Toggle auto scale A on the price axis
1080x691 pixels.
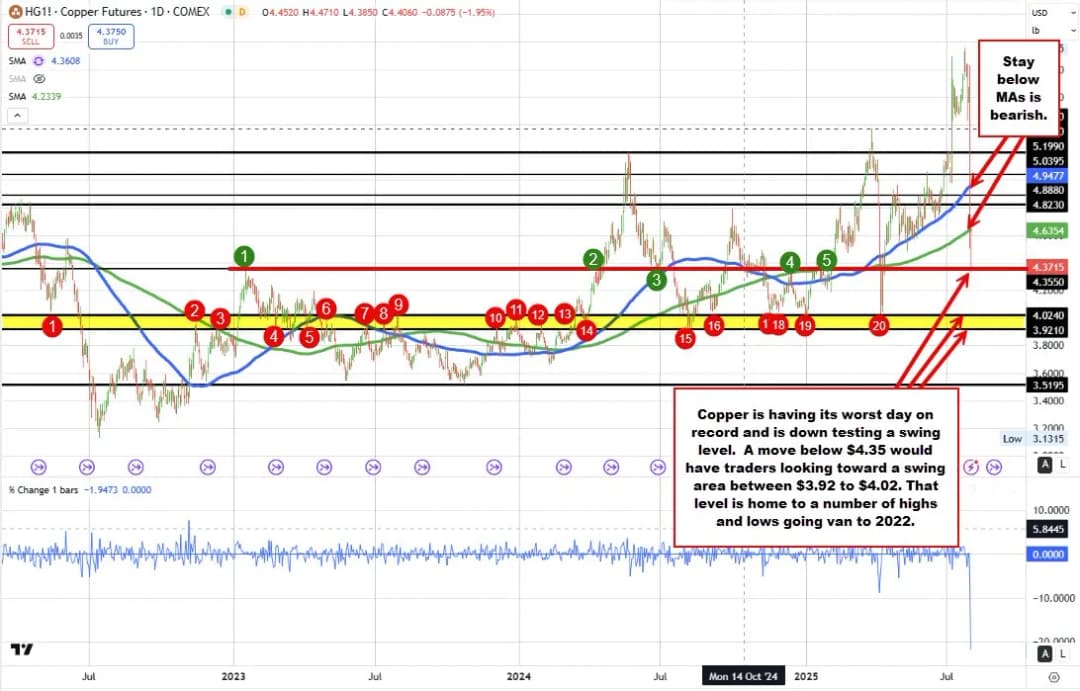[x=1044, y=465]
